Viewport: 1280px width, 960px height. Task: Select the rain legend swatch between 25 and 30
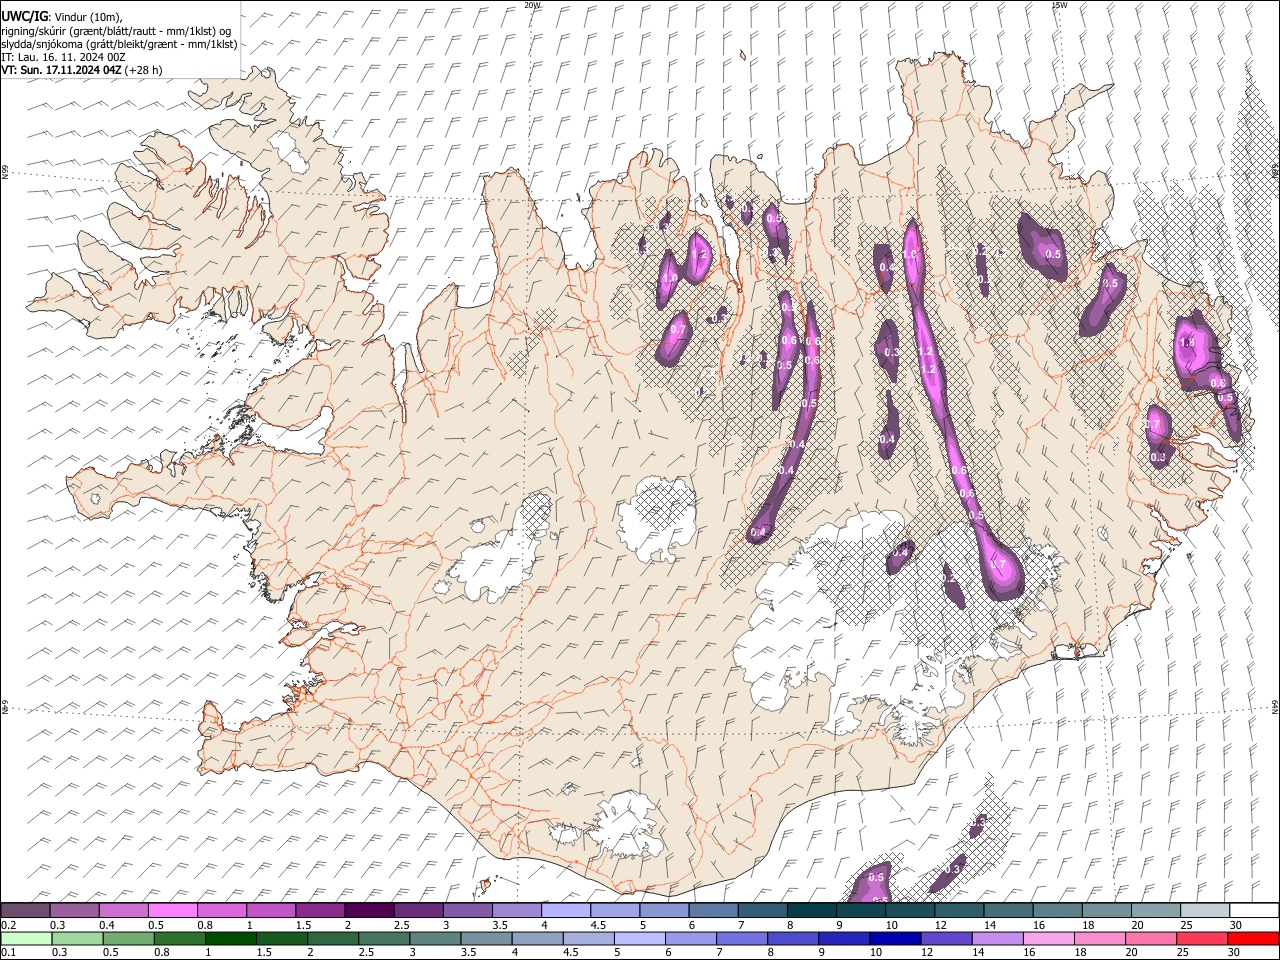click(1201, 938)
